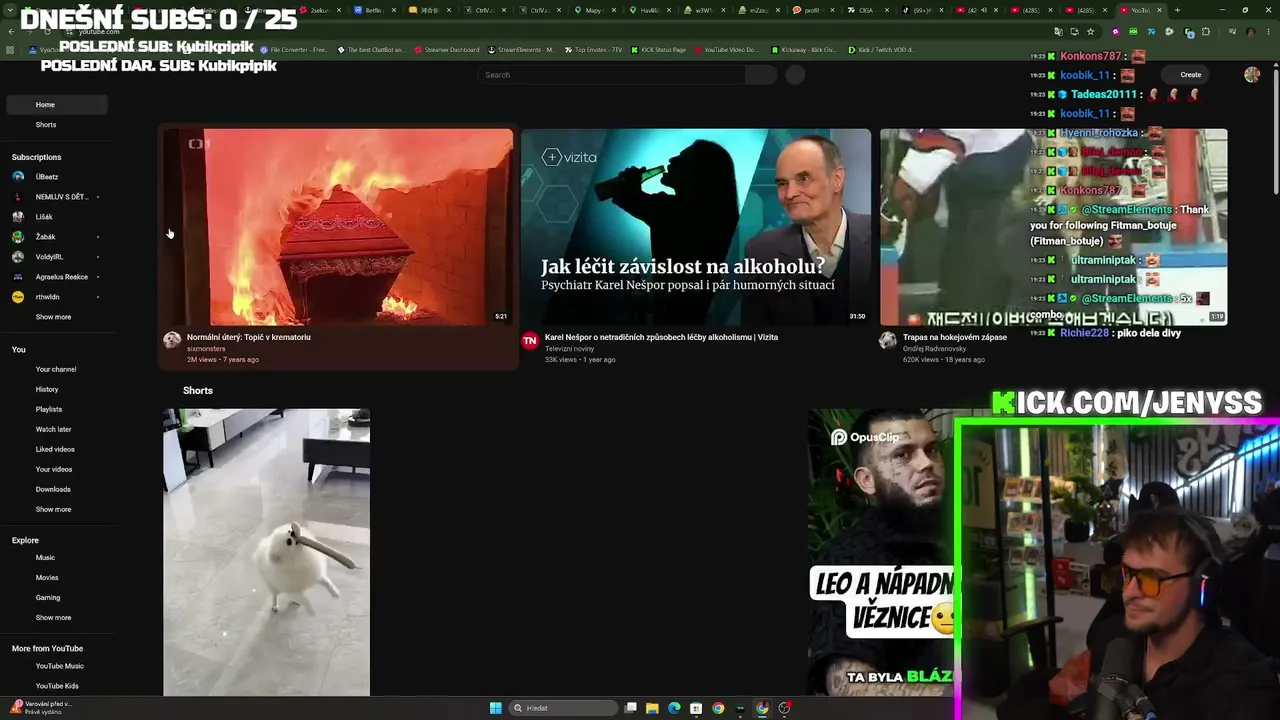
Task: Click the YouTube search field
Action: click(611, 75)
